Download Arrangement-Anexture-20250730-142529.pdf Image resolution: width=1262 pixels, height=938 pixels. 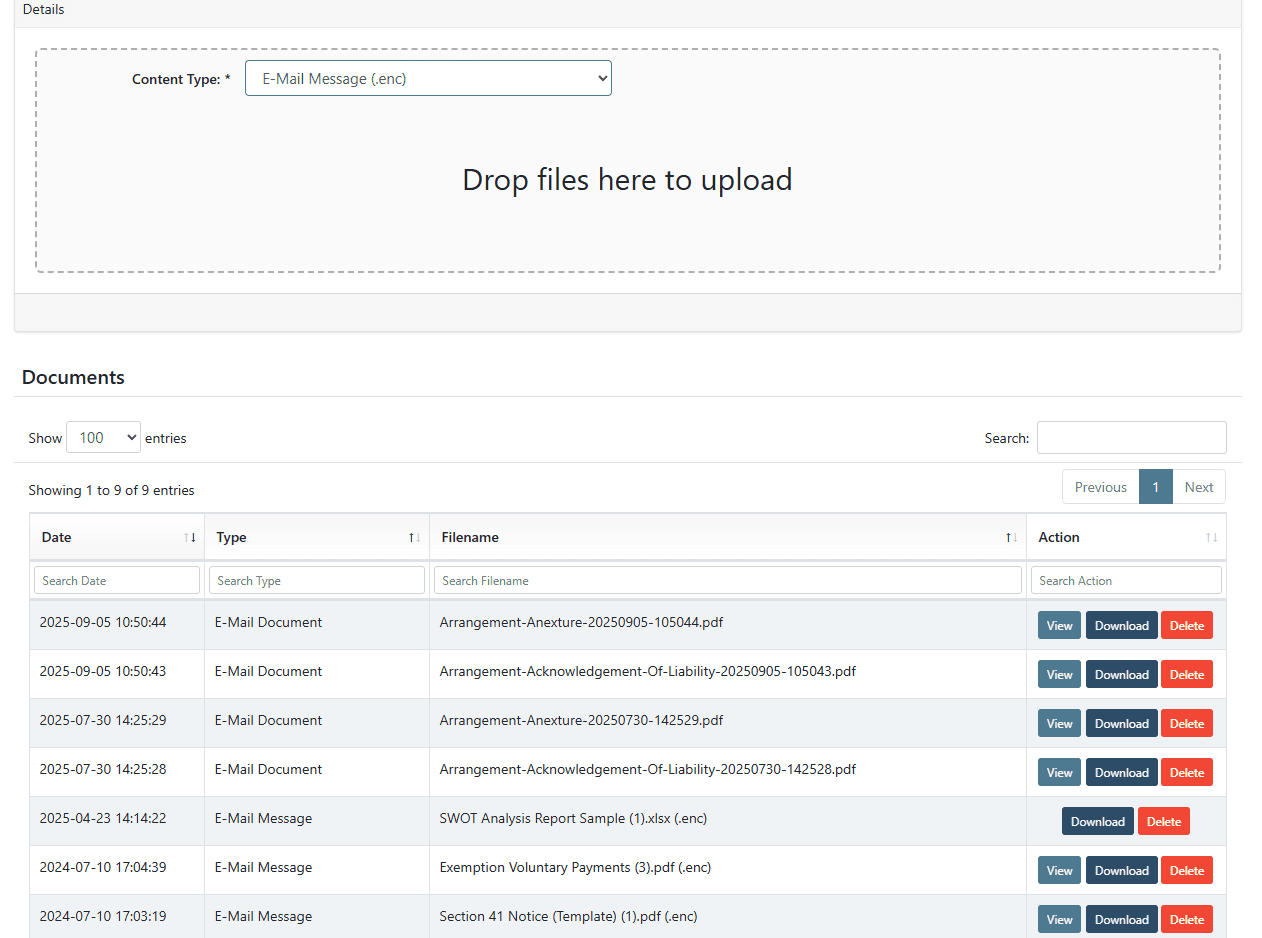tap(1121, 723)
